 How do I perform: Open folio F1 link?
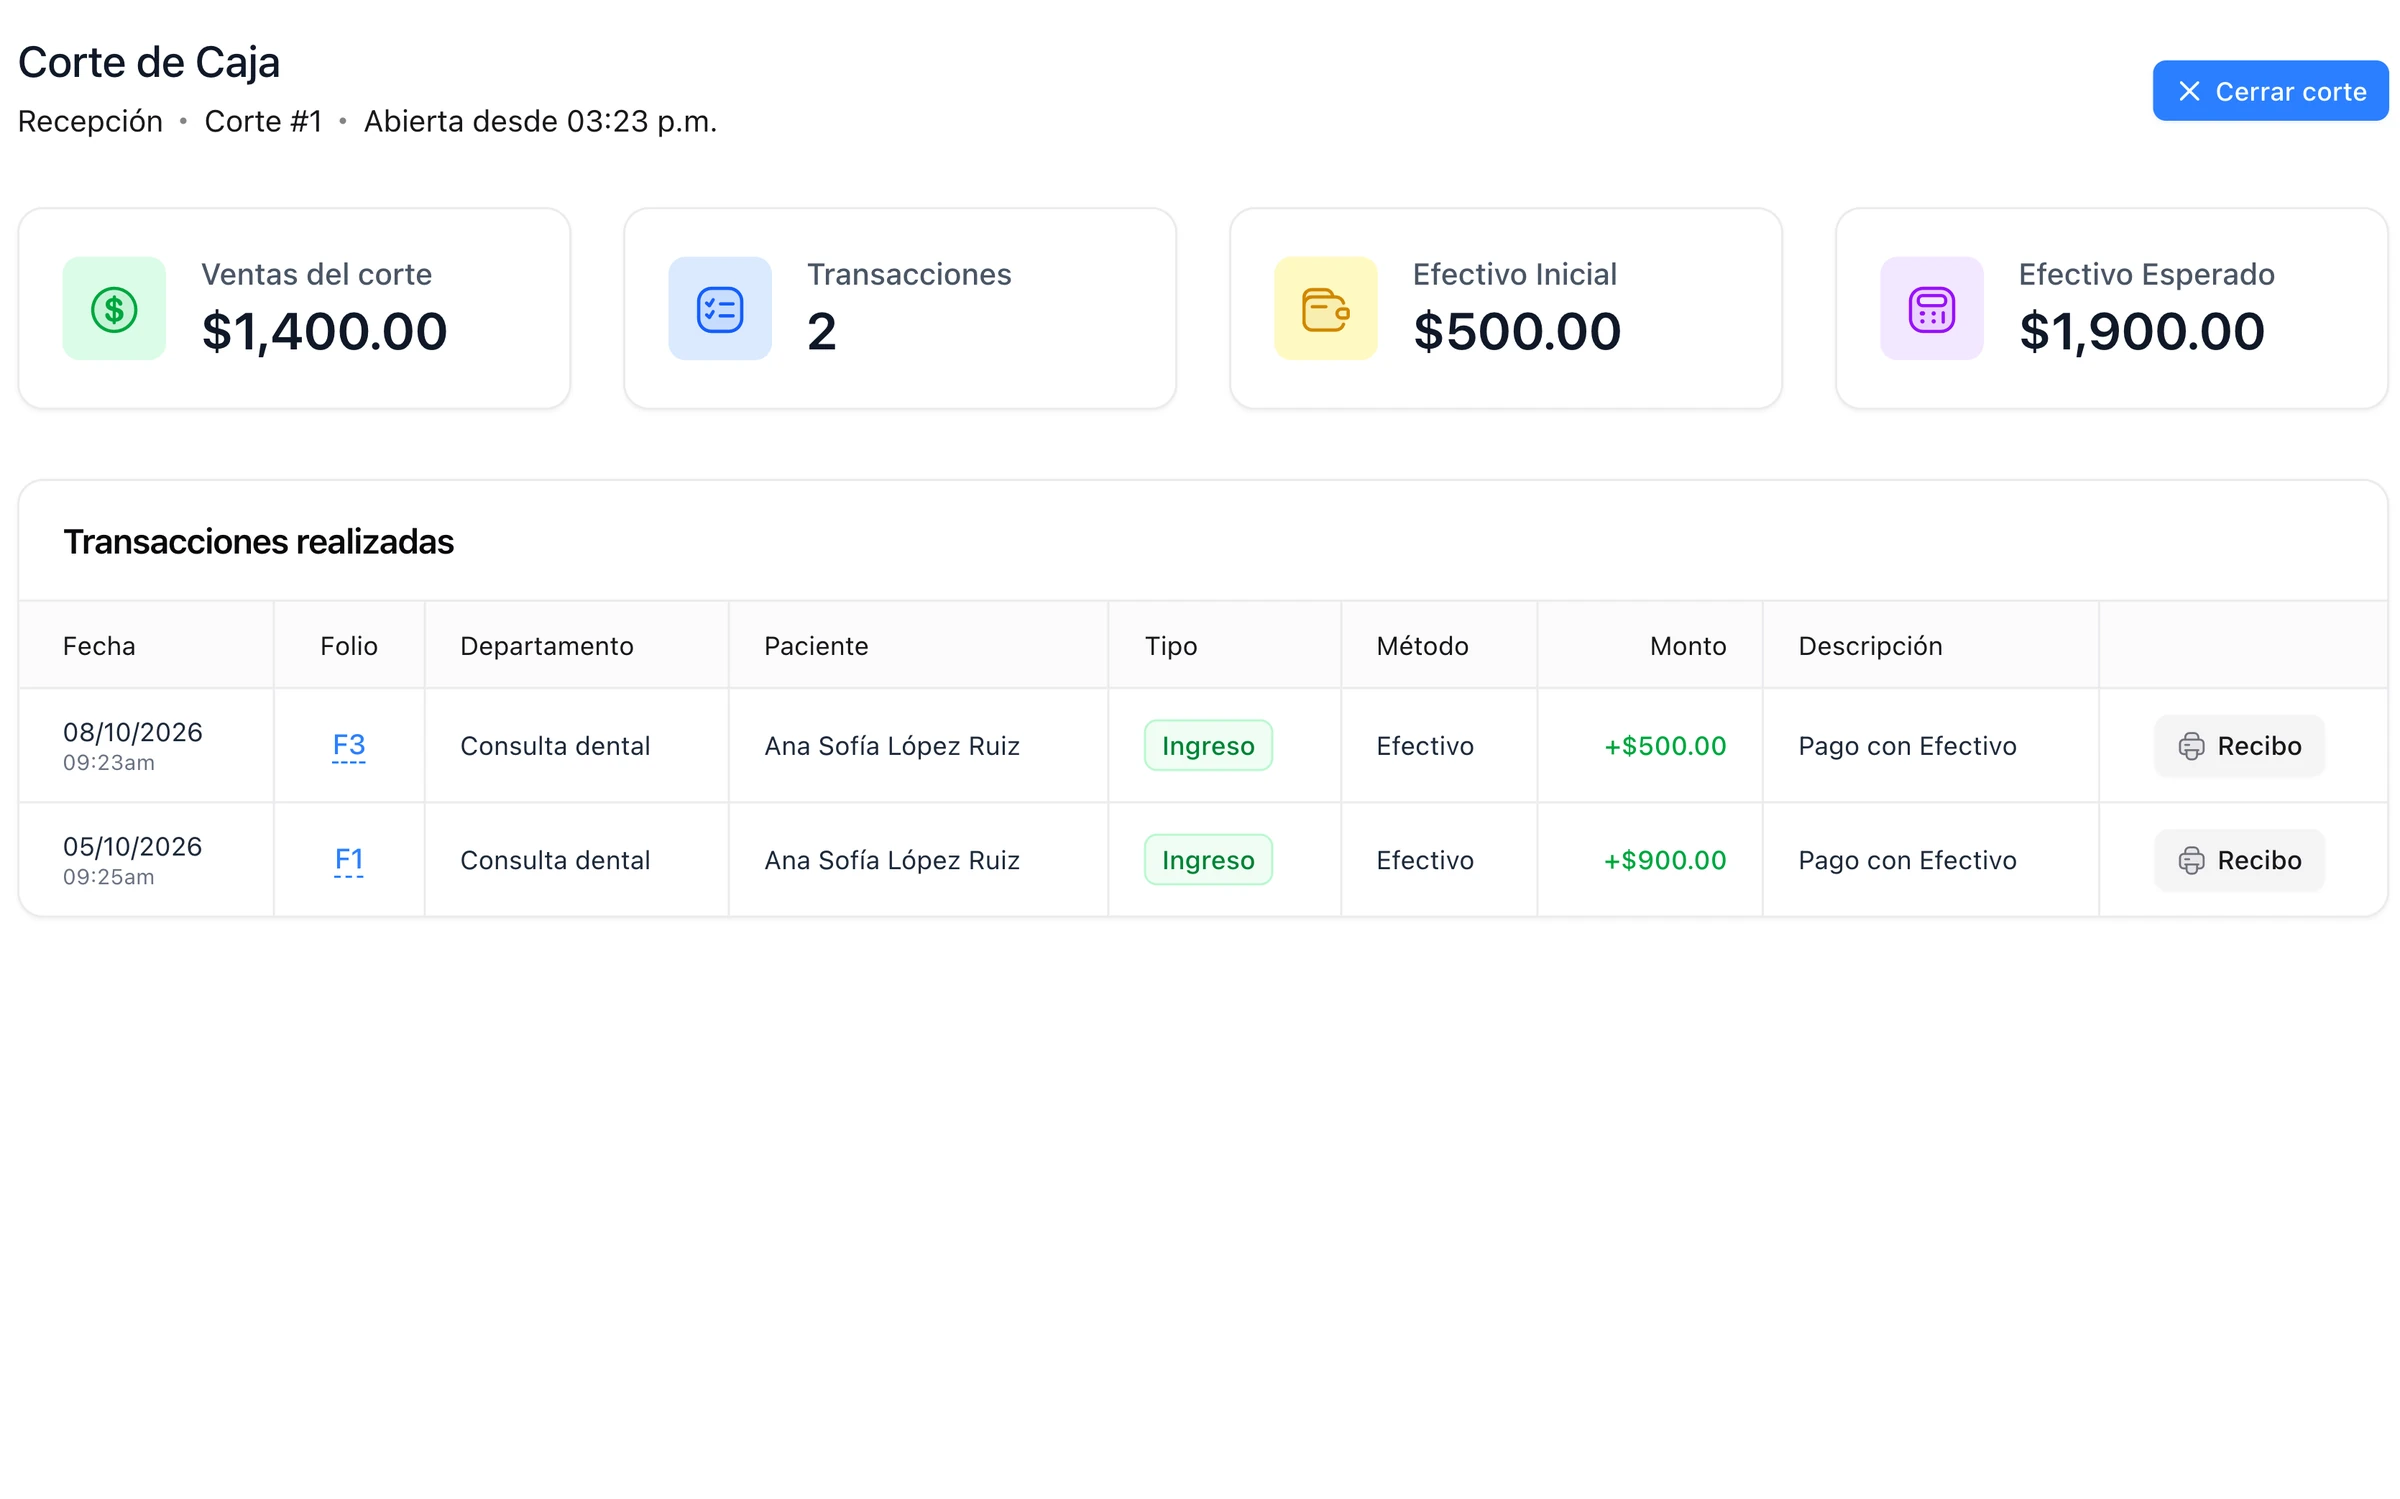coord(349,860)
